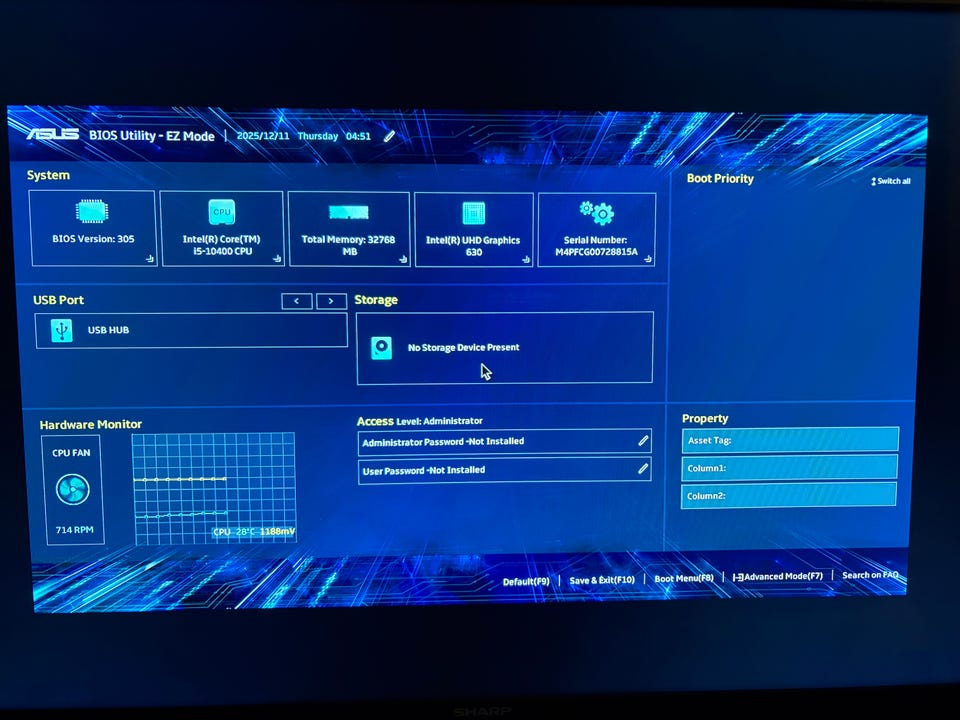Screen dimensions: 960x720
Task: Edit the User Password pencil icon
Action: click(x=642, y=469)
